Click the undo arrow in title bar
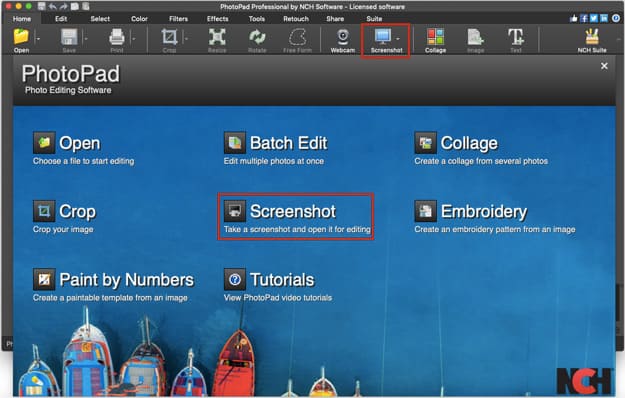The height and width of the screenshot is (398, 625). [53, 6]
